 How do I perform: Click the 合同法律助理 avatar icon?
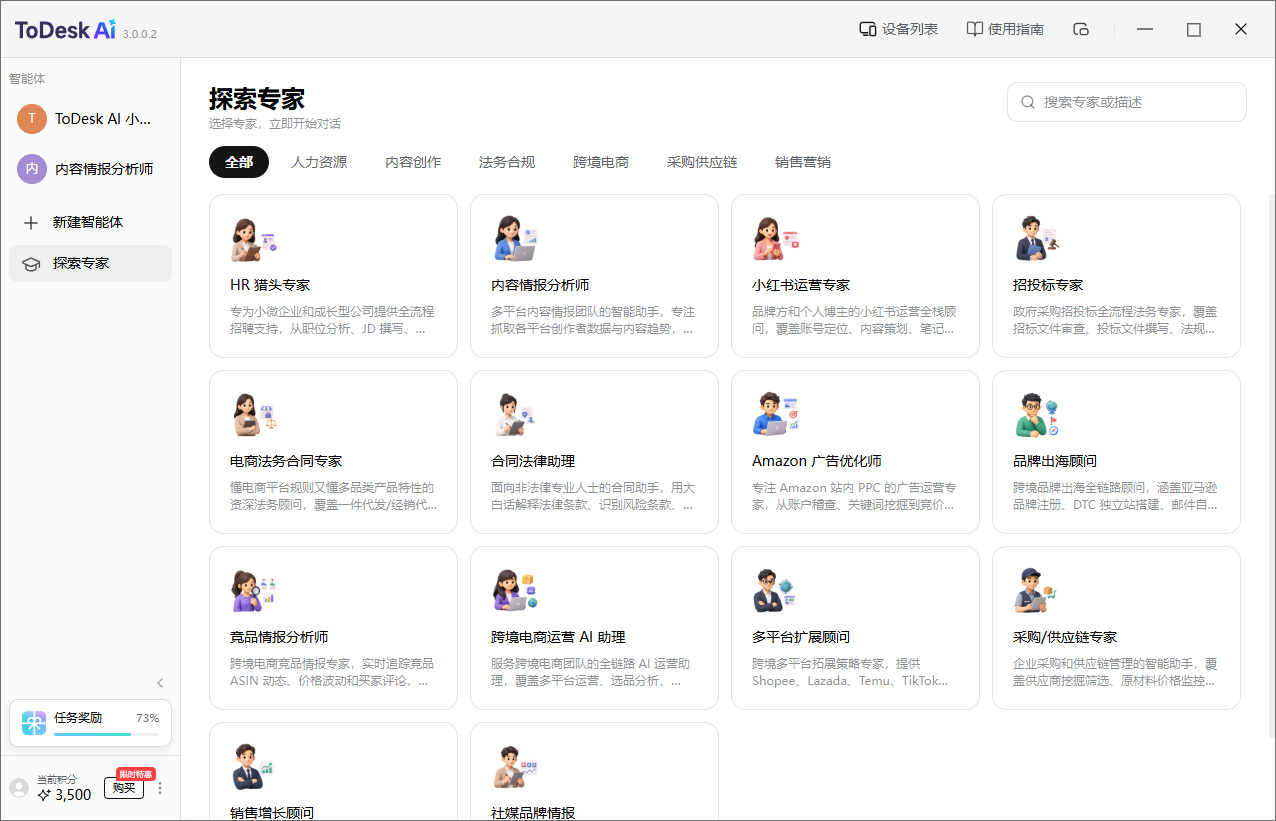515,416
